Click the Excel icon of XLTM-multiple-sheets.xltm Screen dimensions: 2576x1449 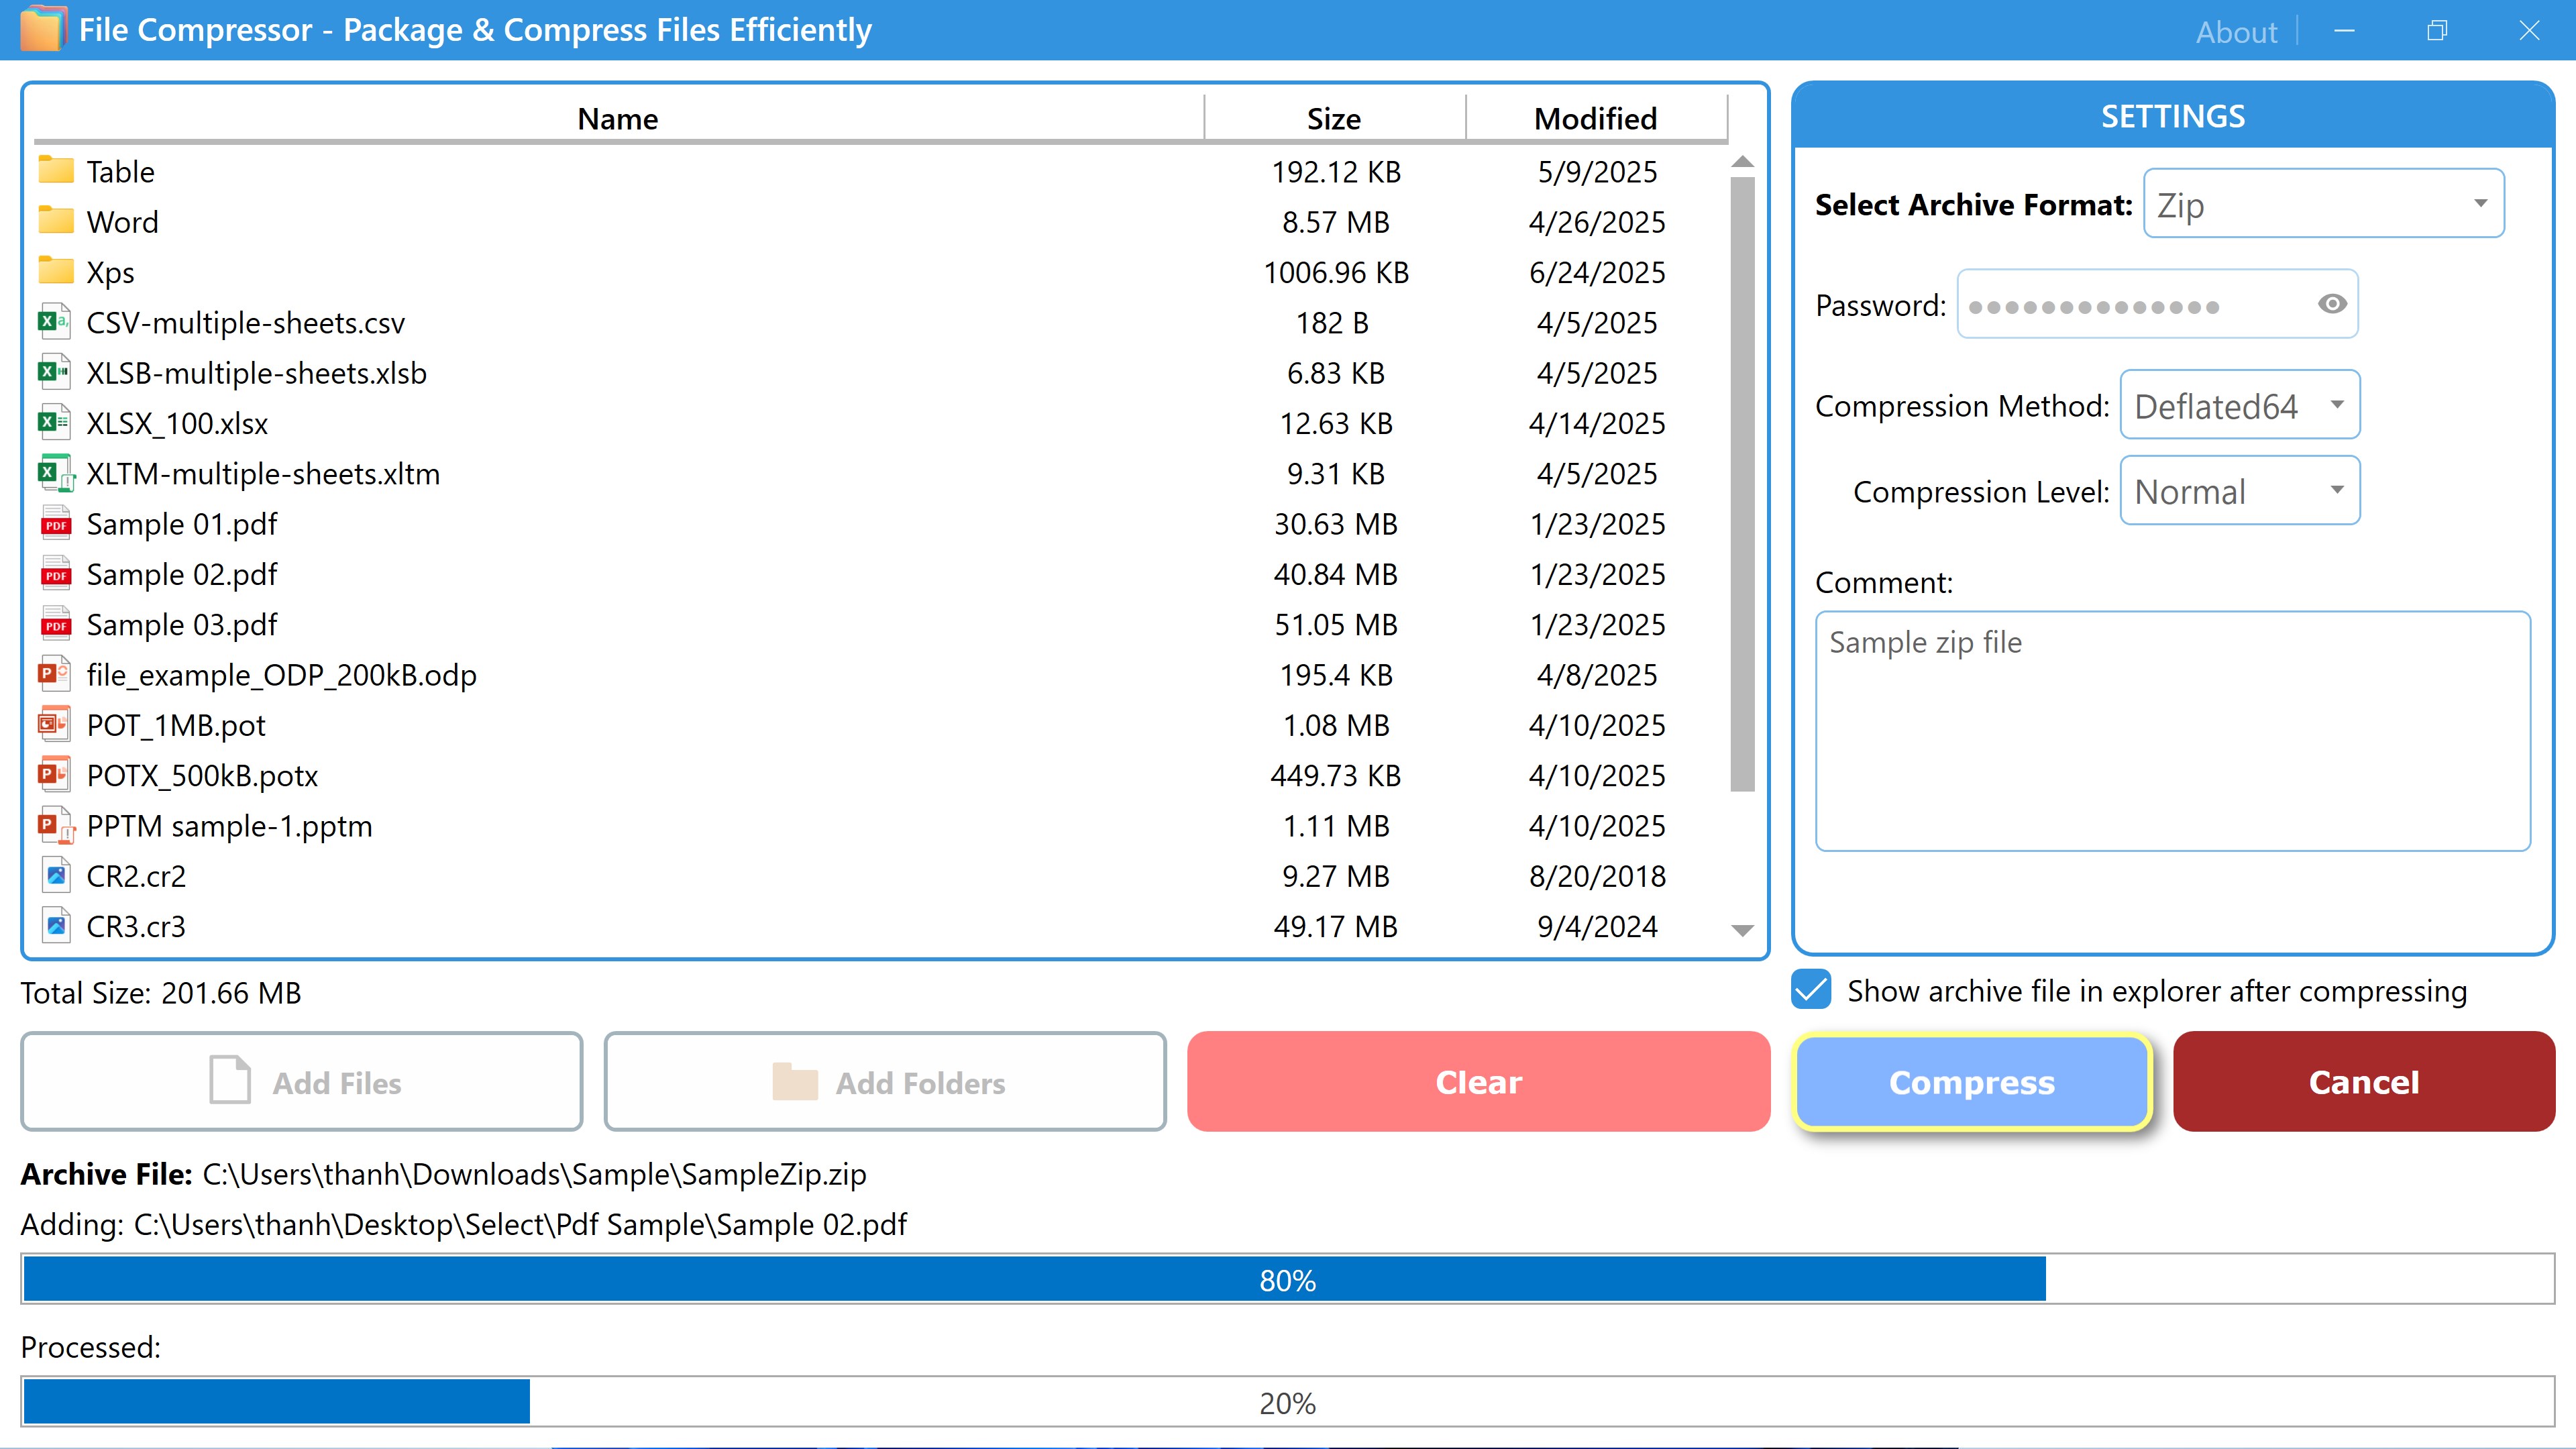(x=56, y=473)
